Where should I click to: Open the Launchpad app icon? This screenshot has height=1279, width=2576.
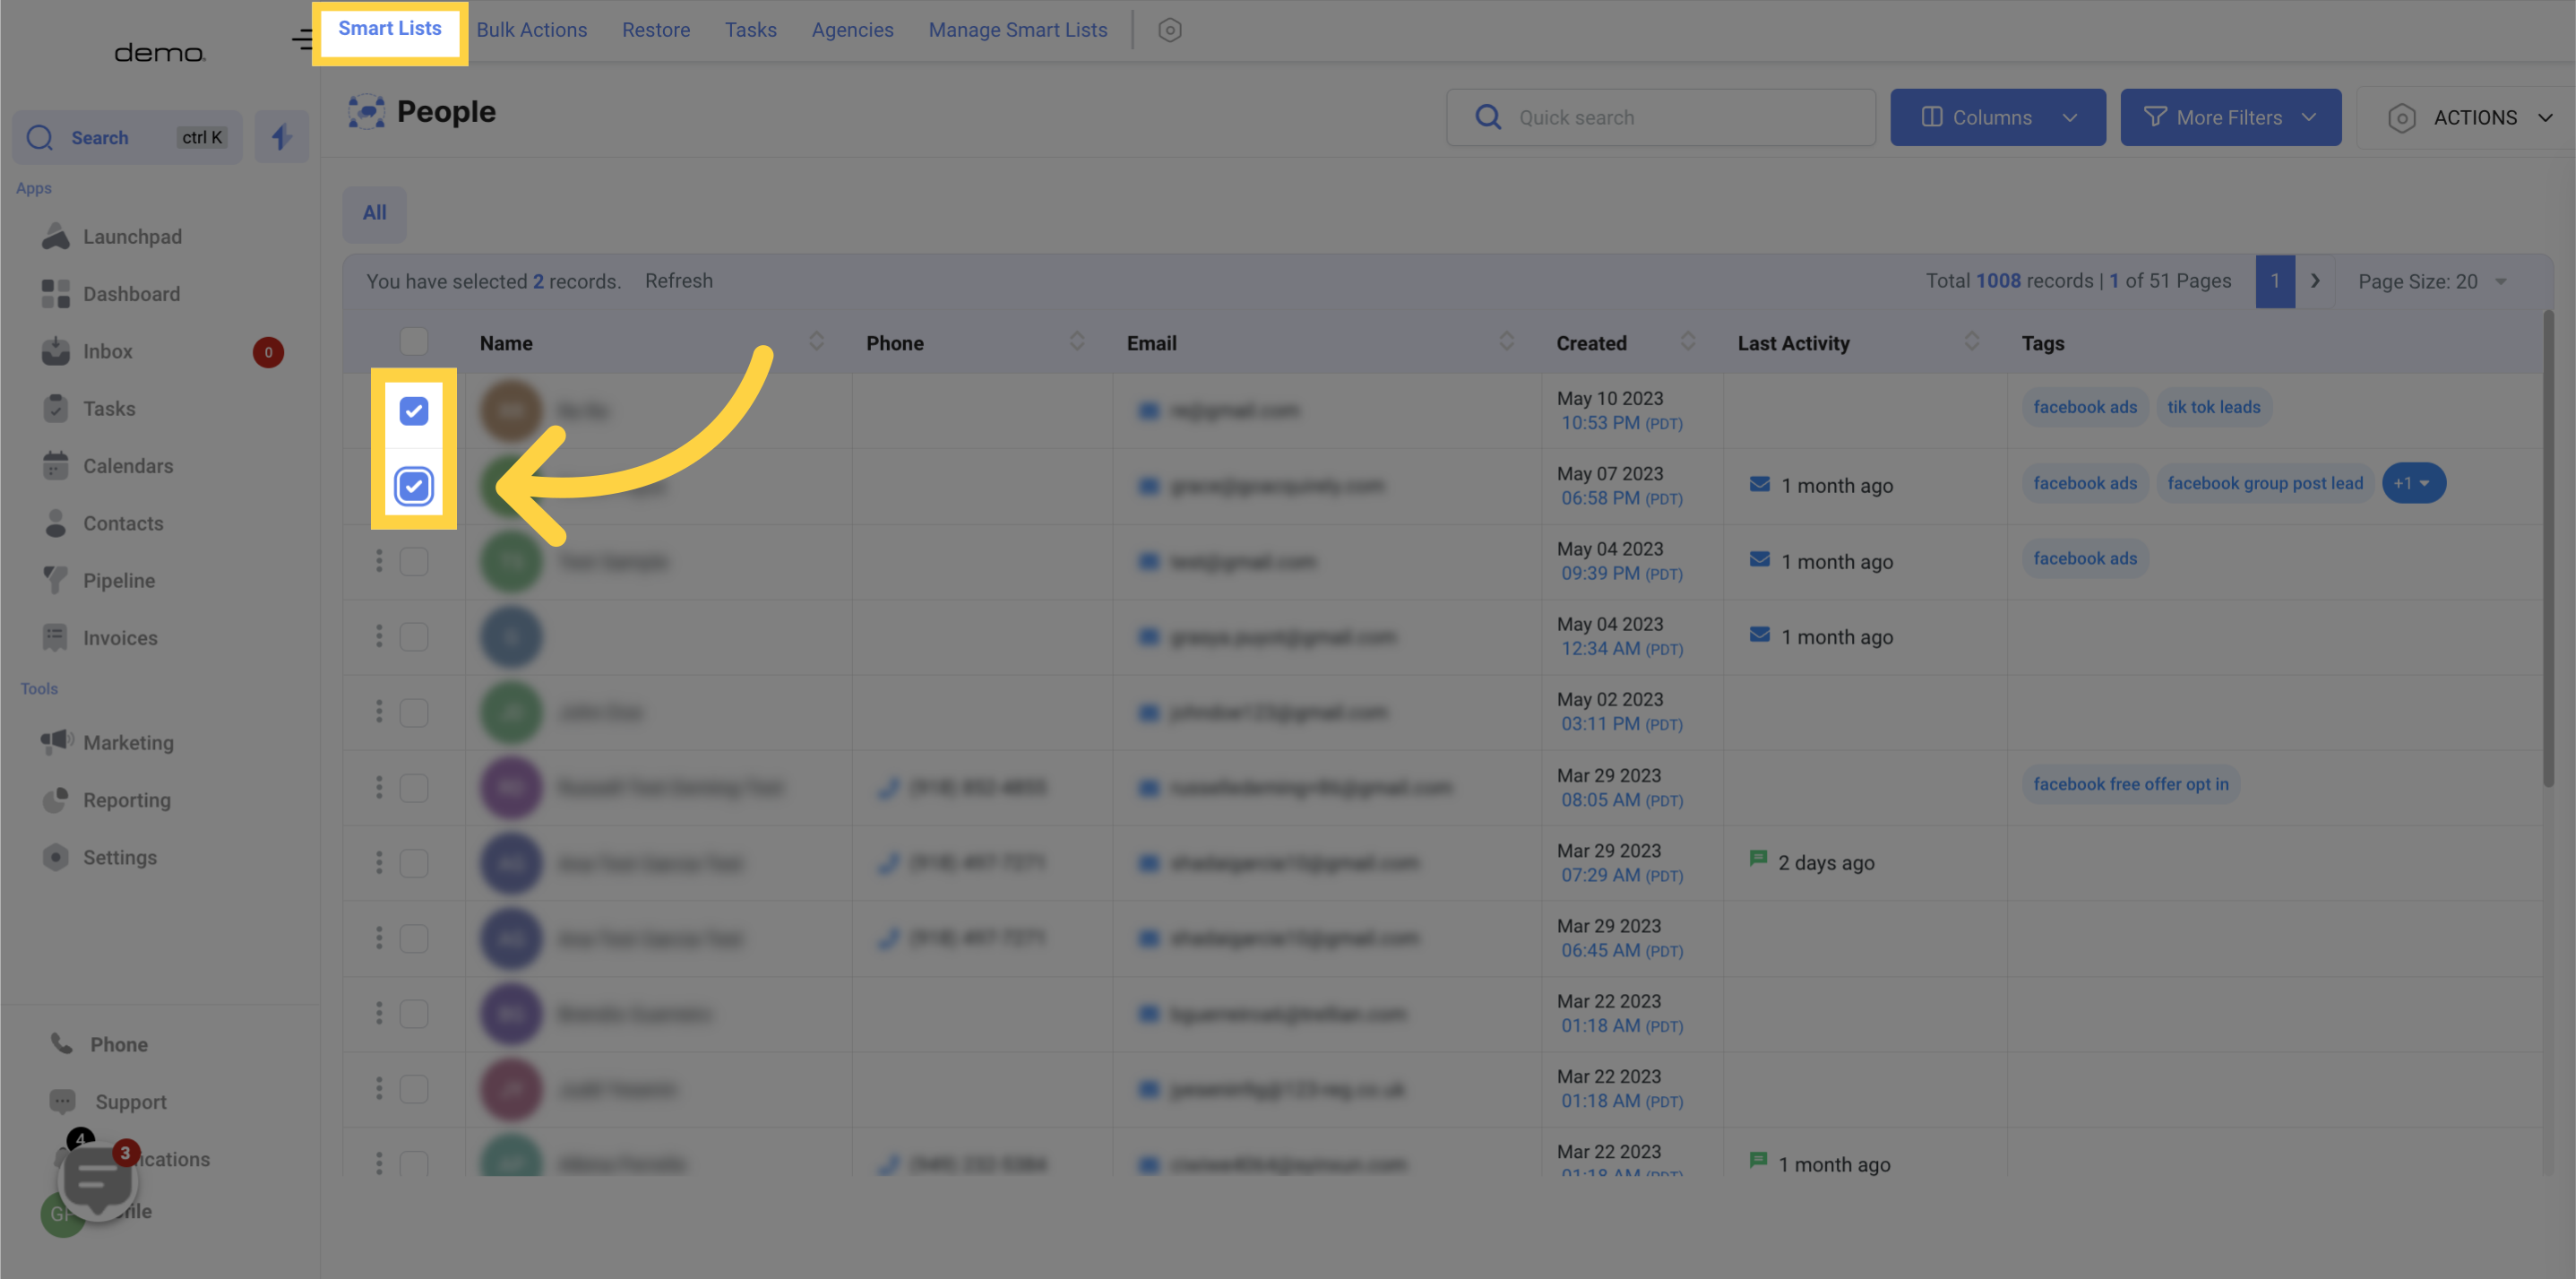point(56,237)
